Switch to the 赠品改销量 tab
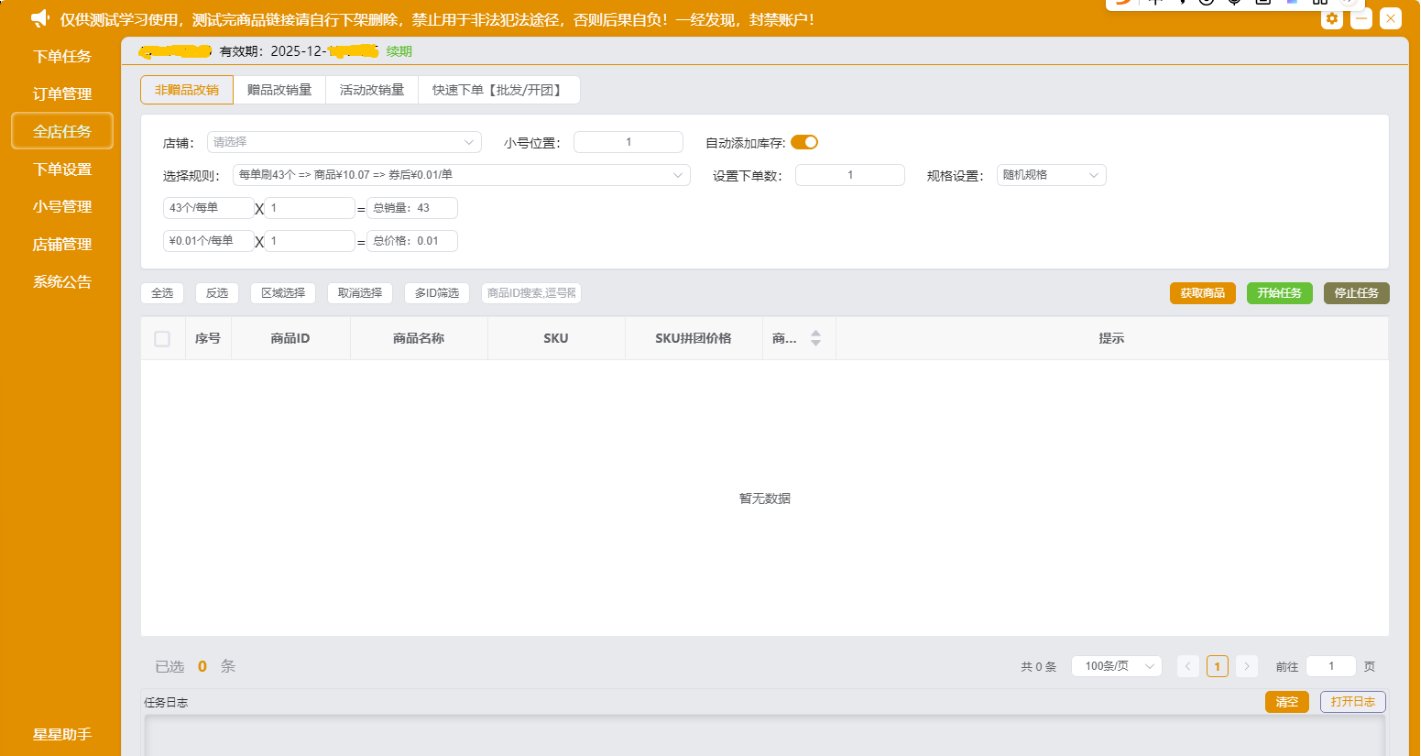The width and height of the screenshot is (1421, 756). [279, 90]
